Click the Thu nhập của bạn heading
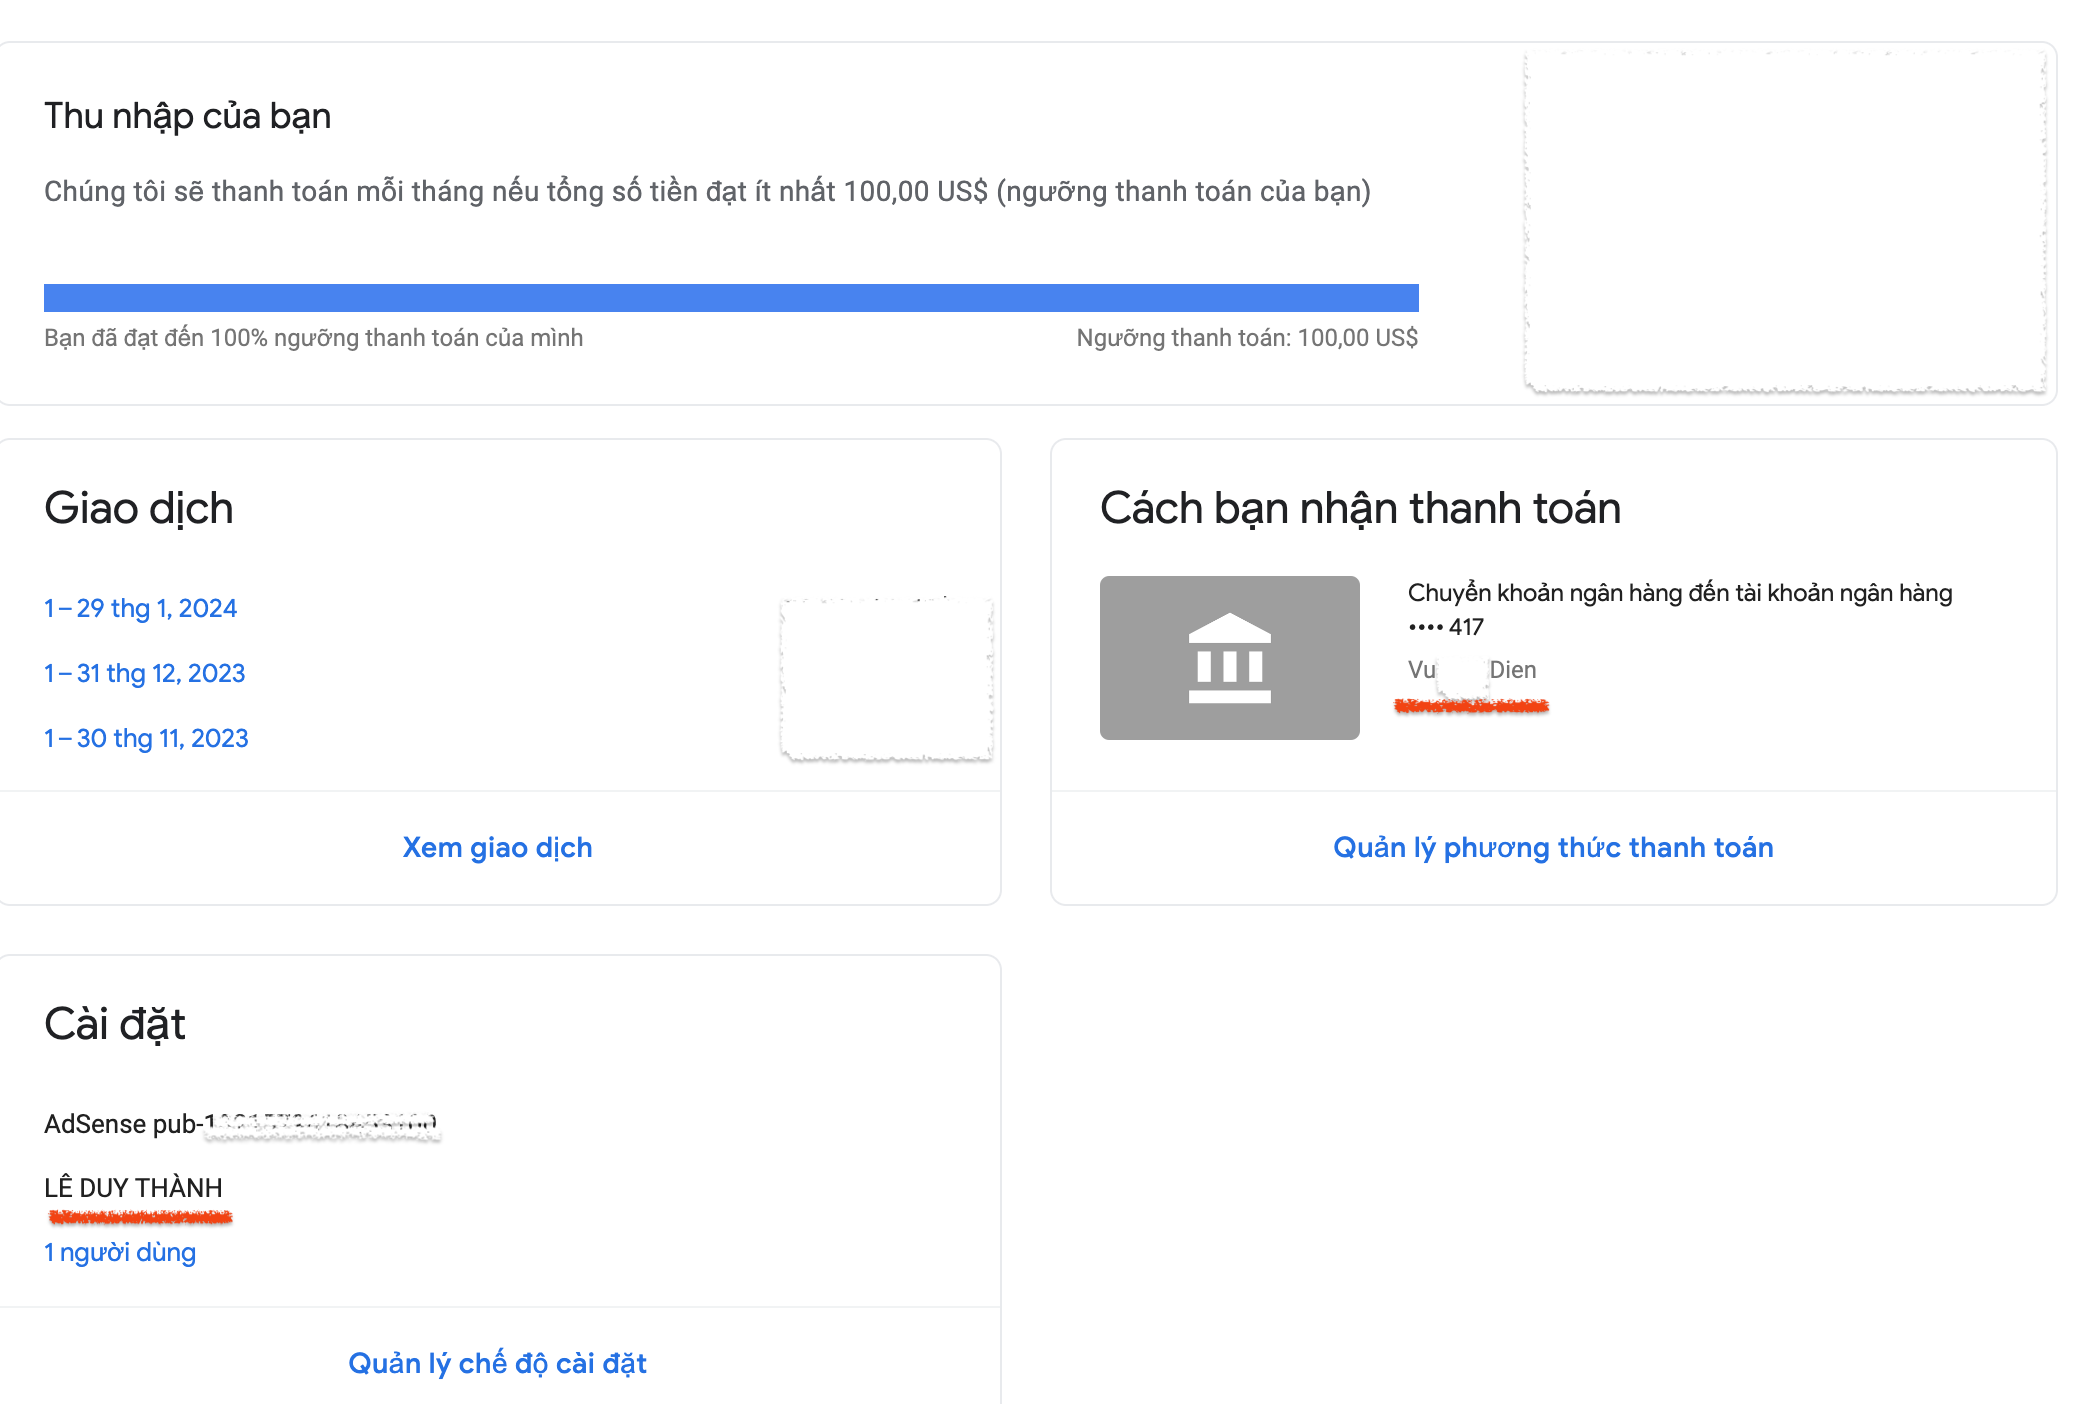The image size is (2080, 1404). 187,116
